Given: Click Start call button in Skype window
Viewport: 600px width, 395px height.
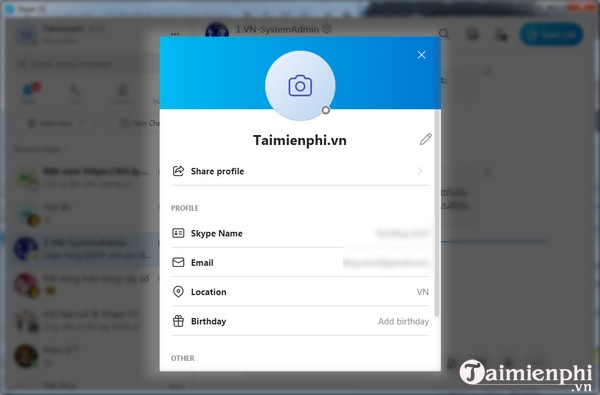Looking at the screenshot, I should point(552,34).
